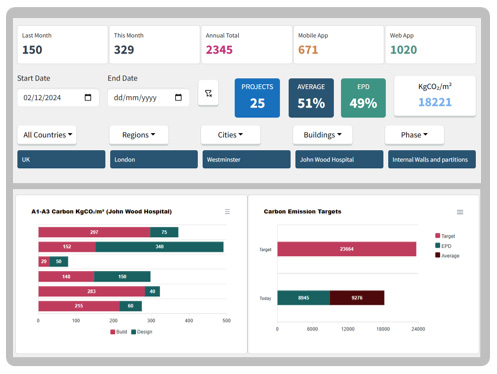
Task: Click the Web App 1020 card
Action: pos(431,45)
